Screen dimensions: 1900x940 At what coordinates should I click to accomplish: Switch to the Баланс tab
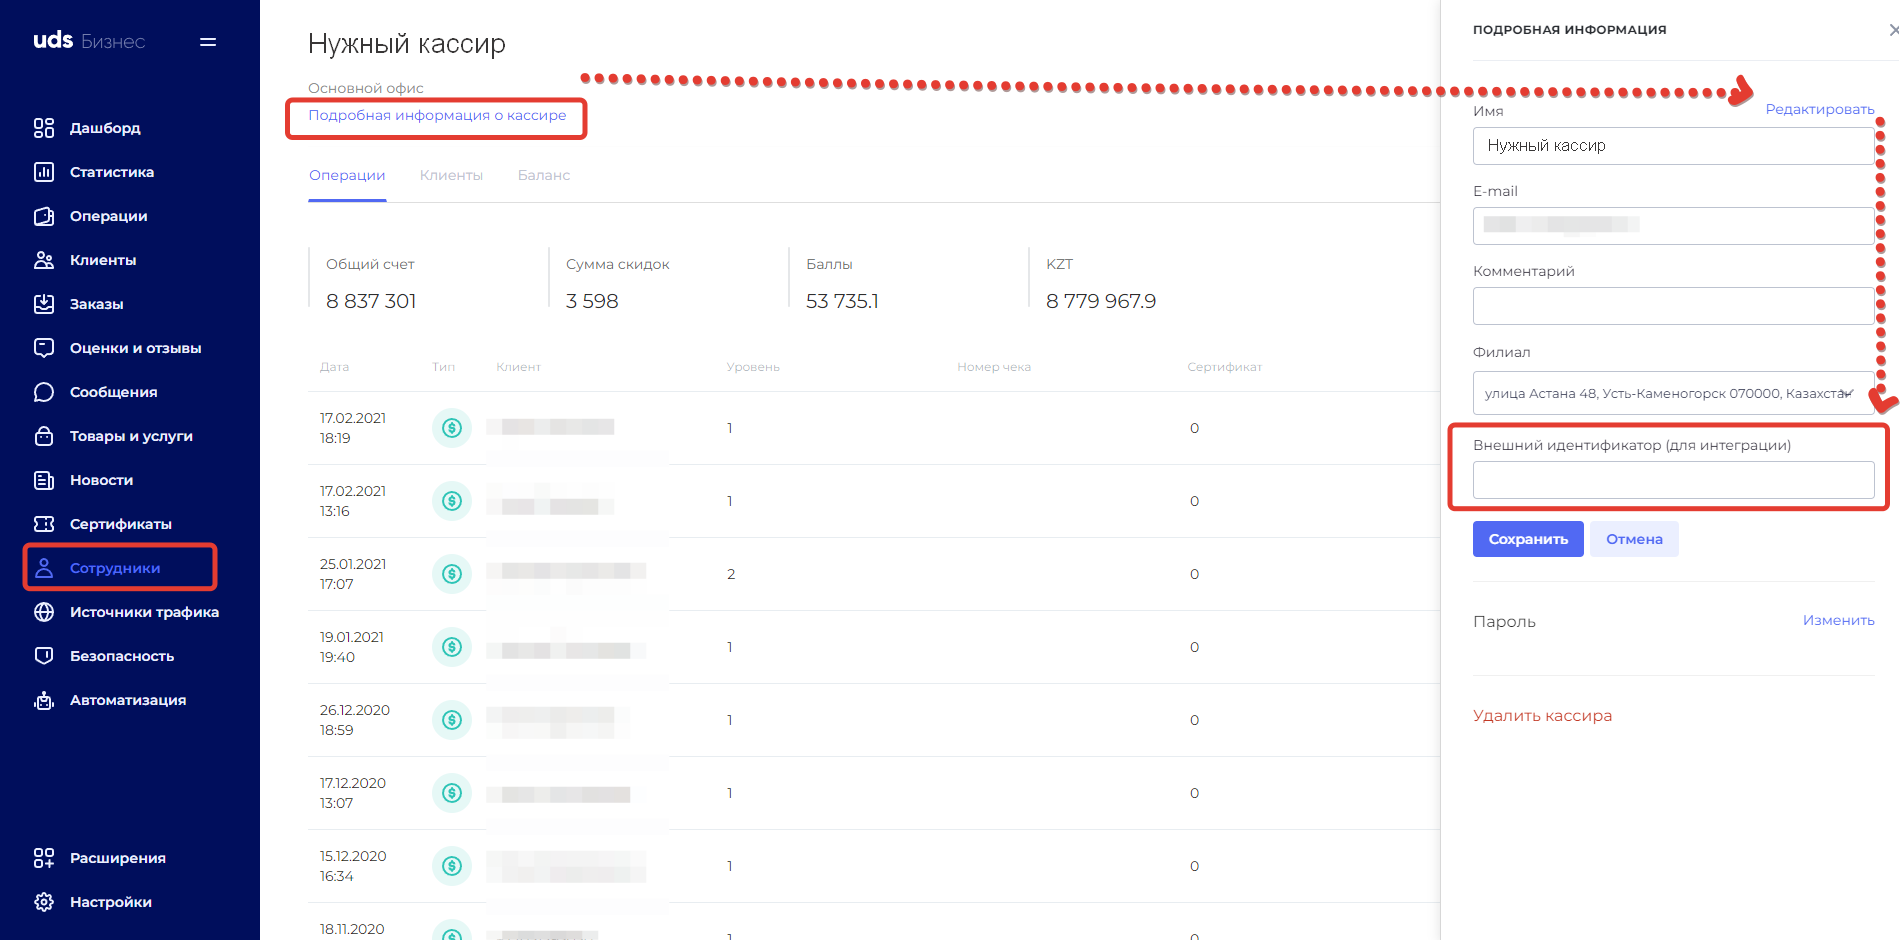[x=543, y=175]
